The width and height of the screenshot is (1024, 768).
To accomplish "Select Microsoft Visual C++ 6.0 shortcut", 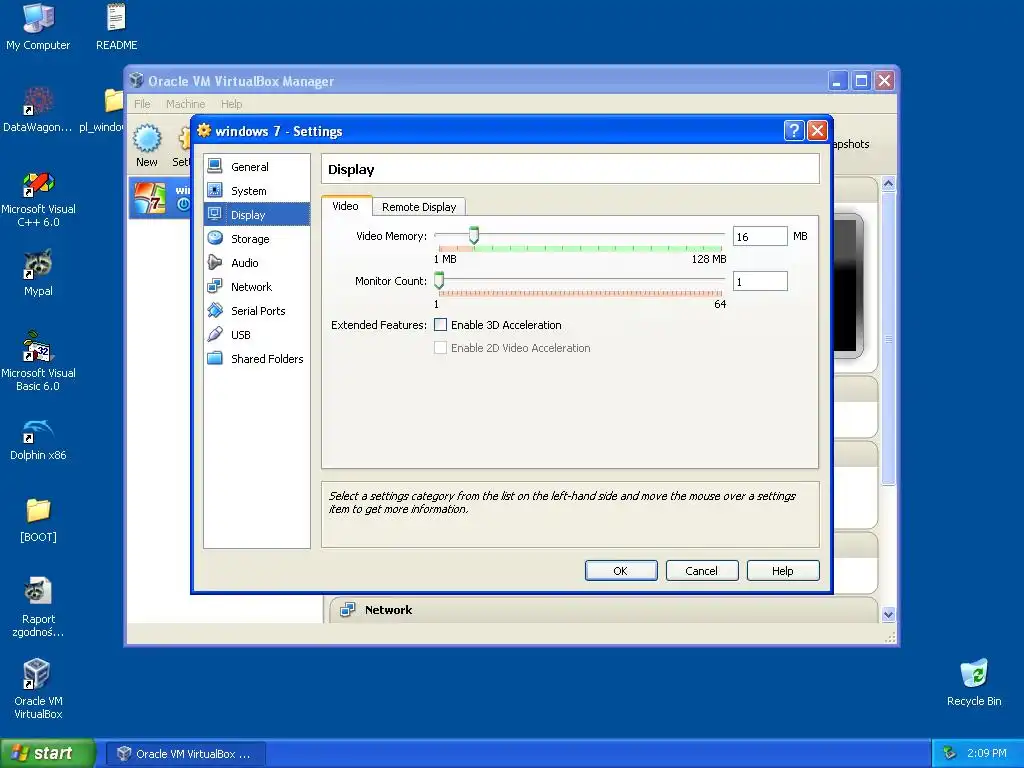I will (38, 199).
